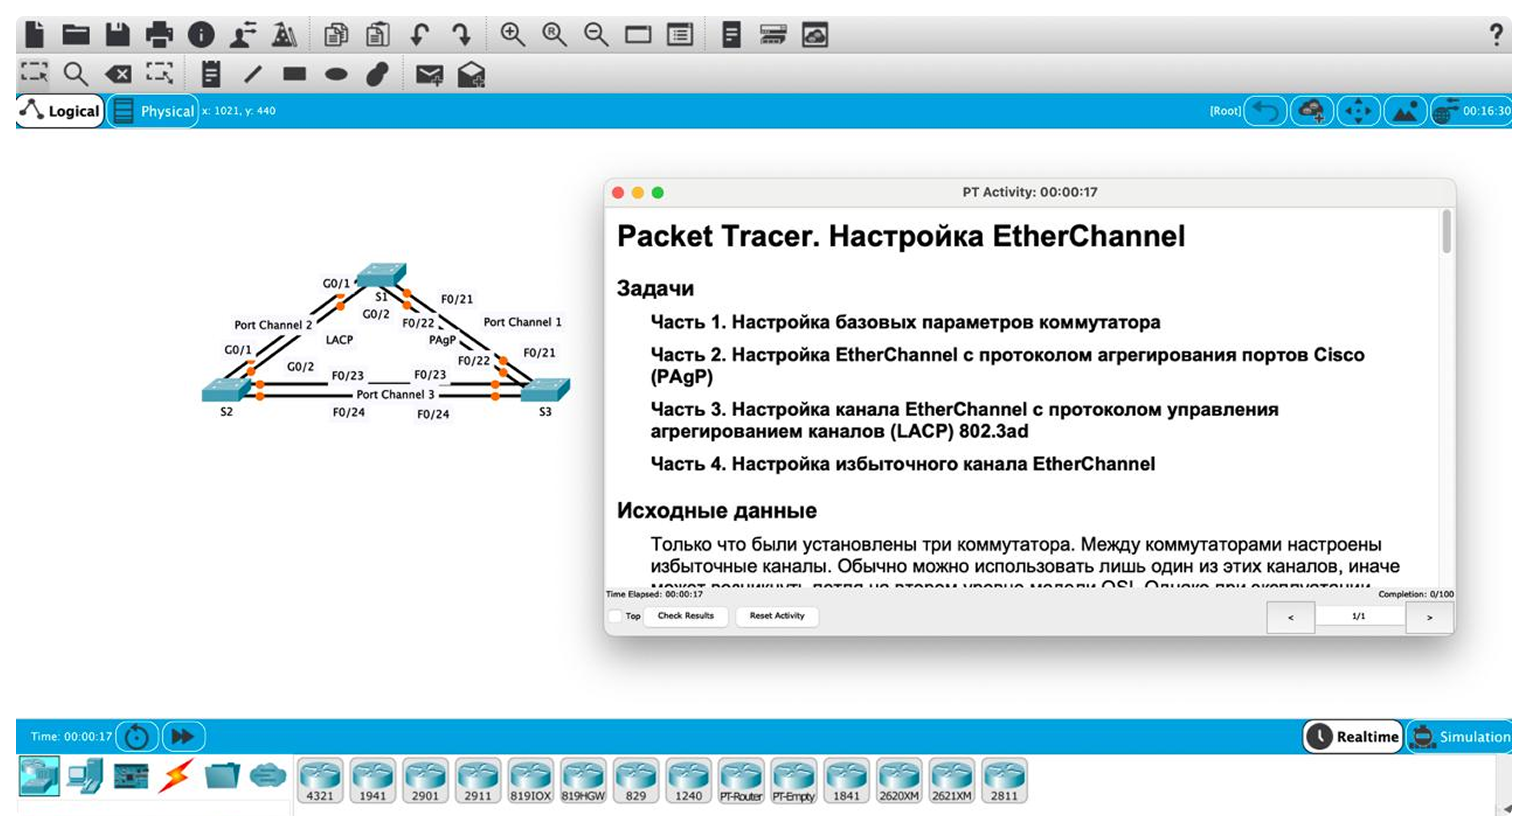Save the project with the floppy icon
The width and height of the screenshot is (1528, 832).
[118, 35]
